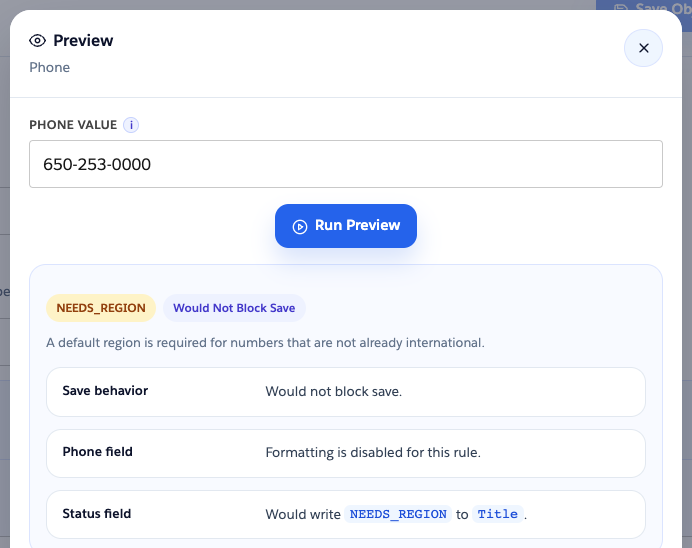
Task: Click the PHONE VALUE label
Action: 73,125
